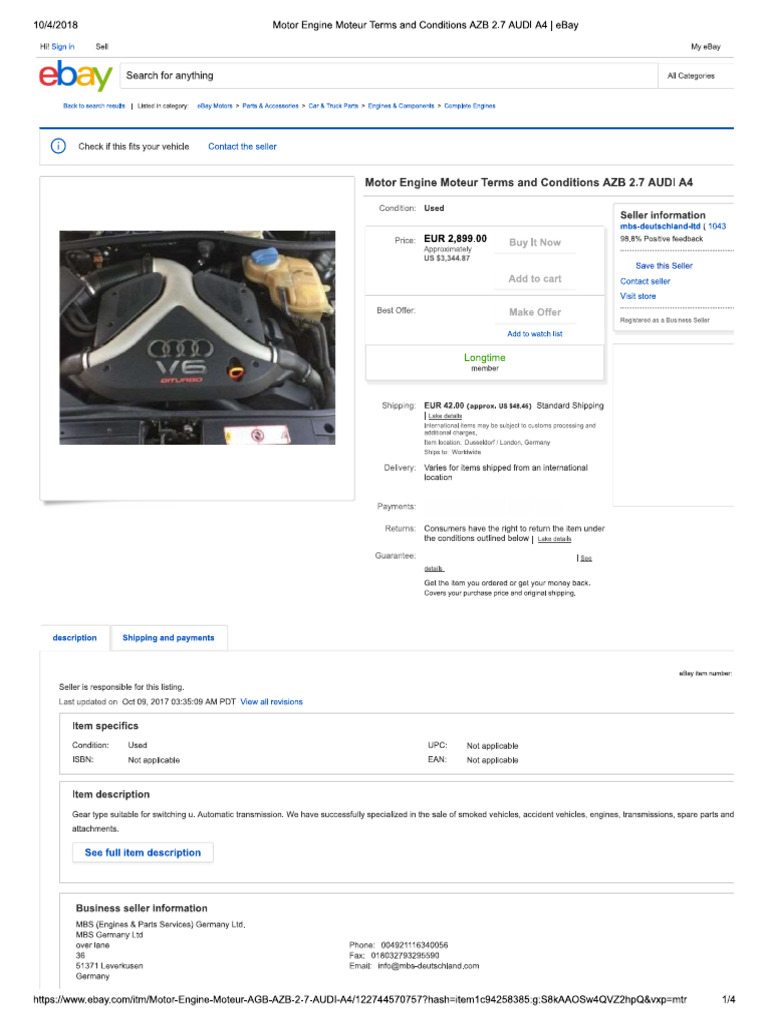768x1024 pixels.
Task: Click Add to watch list link
Action: 535,334
